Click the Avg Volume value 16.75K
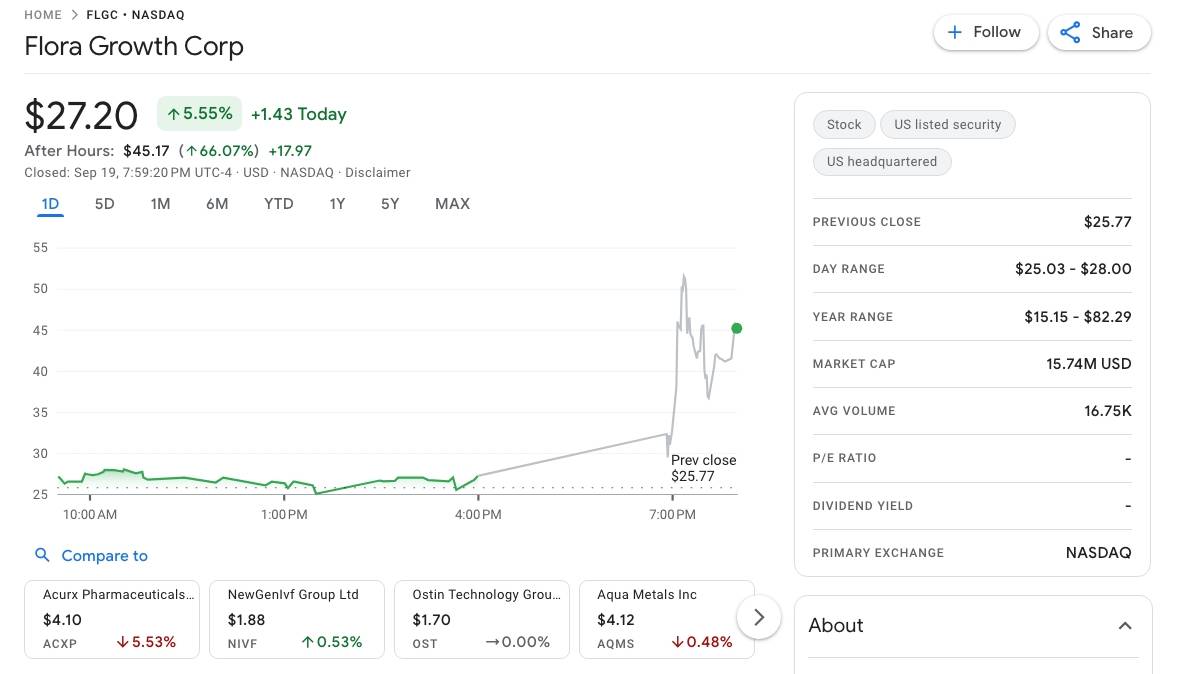Viewport: 1182px width, 674px height. [x=1107, y=411]
